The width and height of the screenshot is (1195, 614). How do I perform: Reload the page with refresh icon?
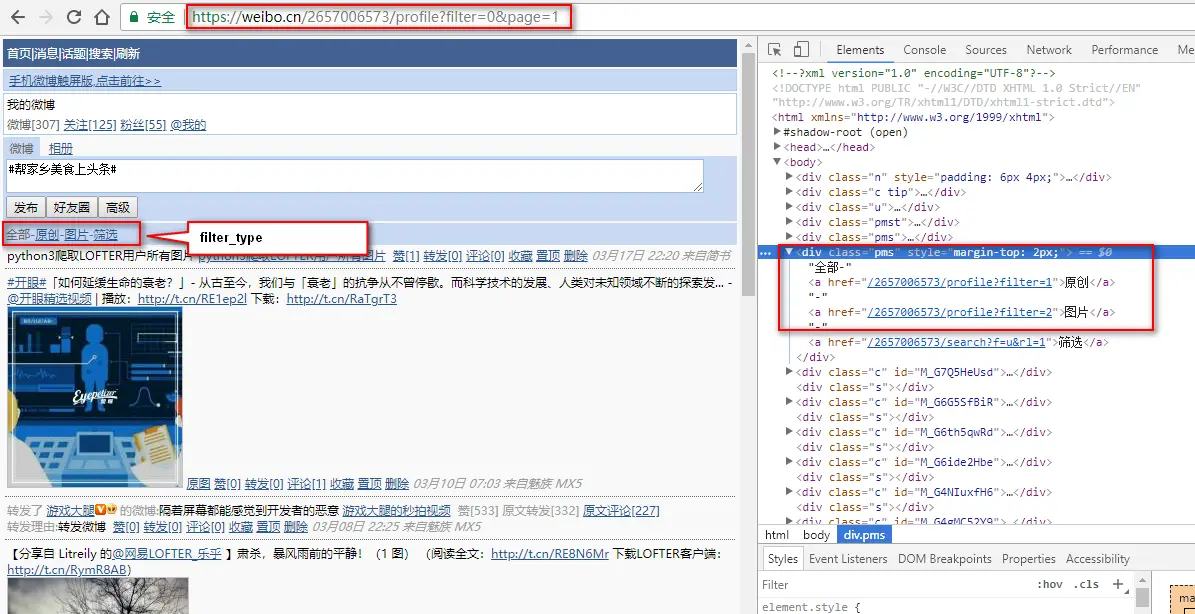coord(74,16)
